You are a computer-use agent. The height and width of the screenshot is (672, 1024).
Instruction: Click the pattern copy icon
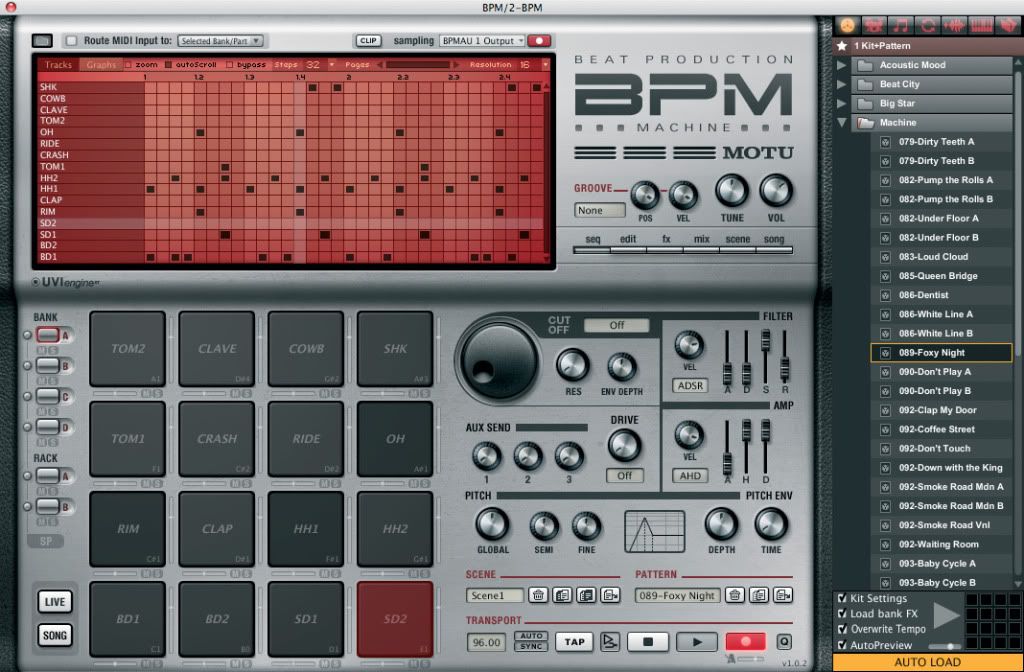tap(758, 596)
